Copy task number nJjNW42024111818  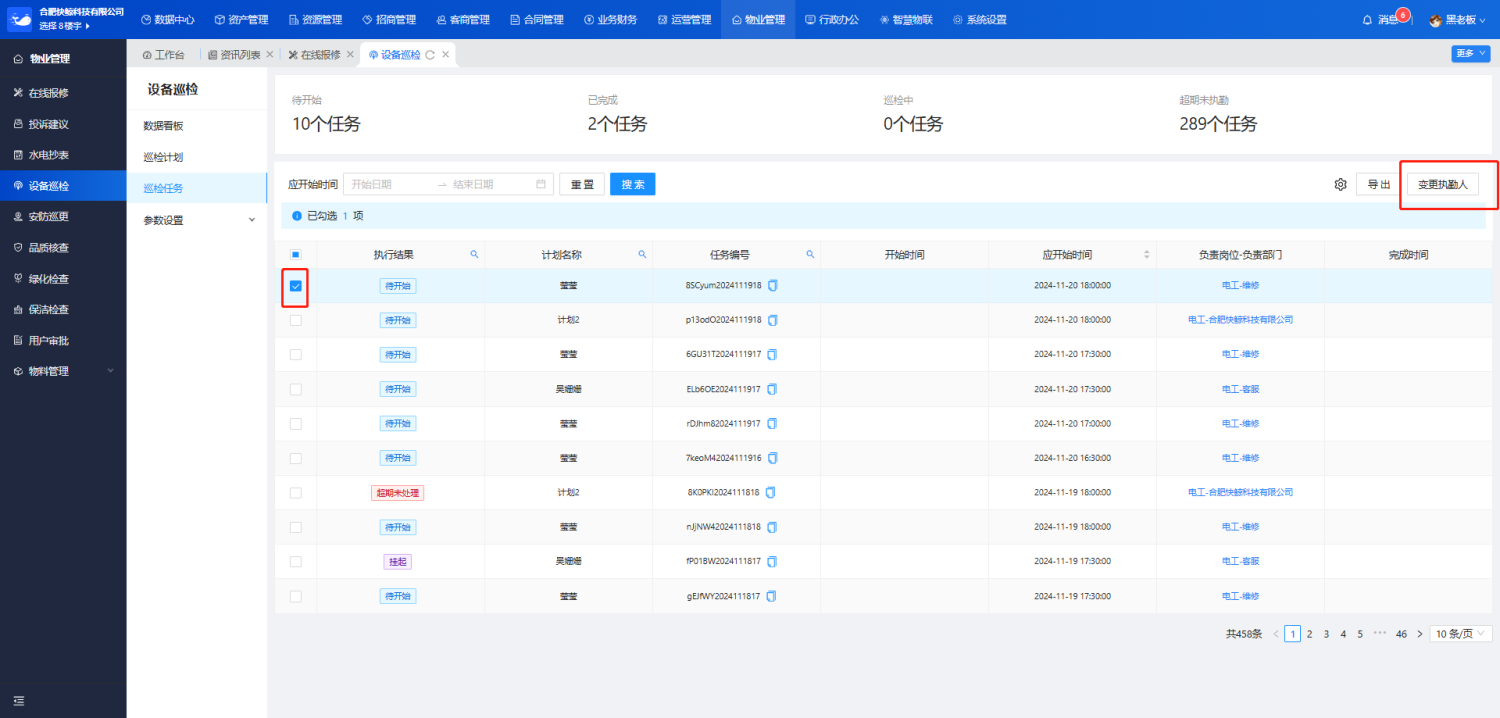pos(772,527)
